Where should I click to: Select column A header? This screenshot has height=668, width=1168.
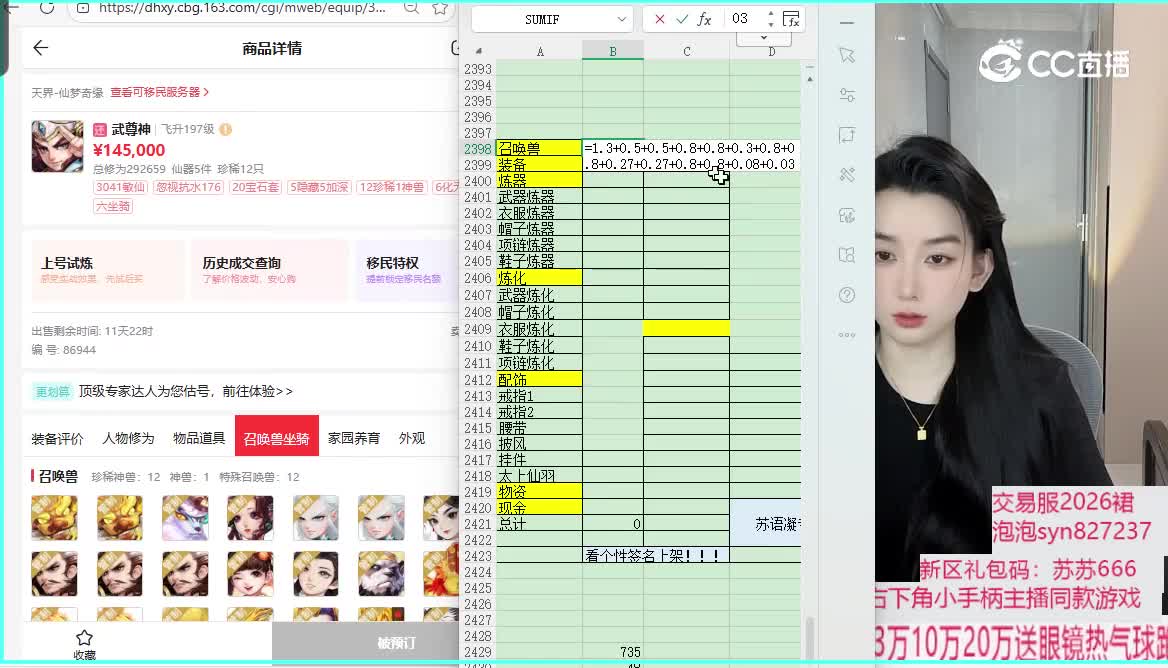539,51
